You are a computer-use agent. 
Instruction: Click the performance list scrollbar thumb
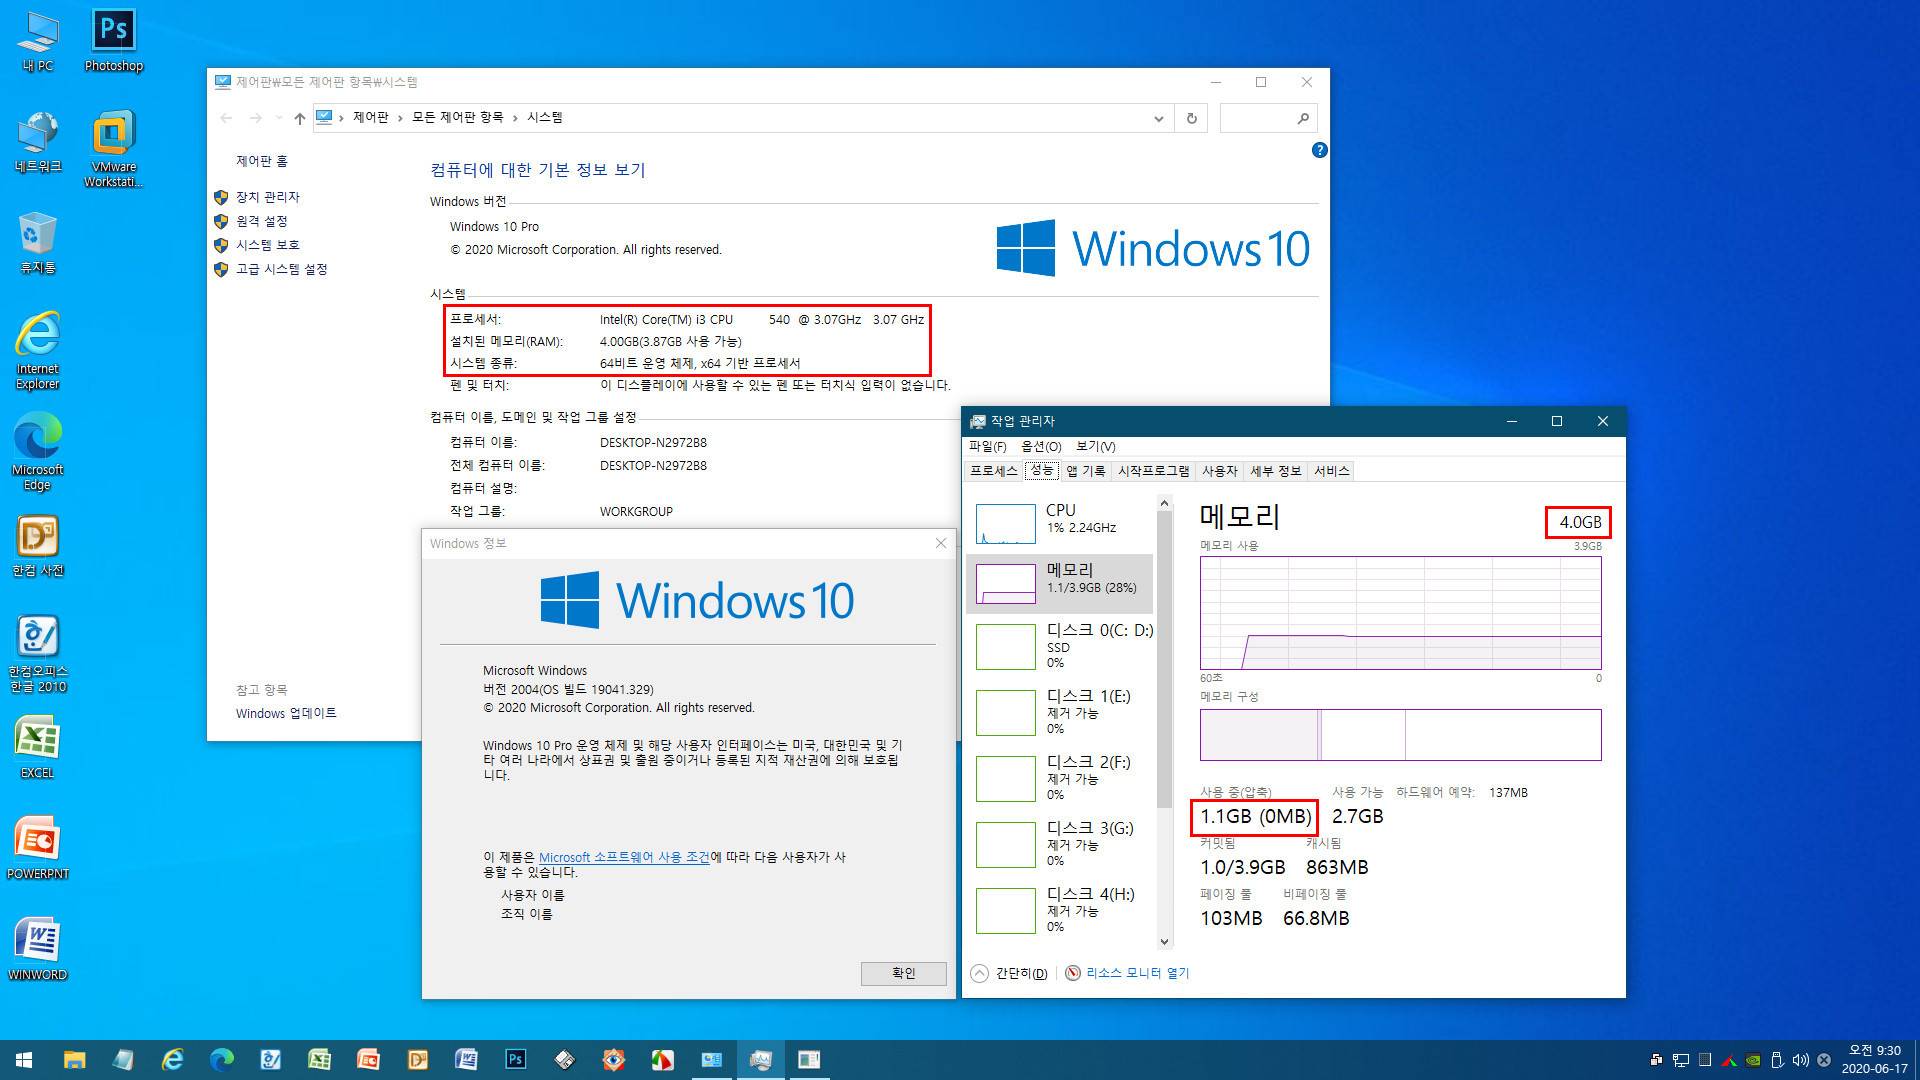coord(1164,659)
